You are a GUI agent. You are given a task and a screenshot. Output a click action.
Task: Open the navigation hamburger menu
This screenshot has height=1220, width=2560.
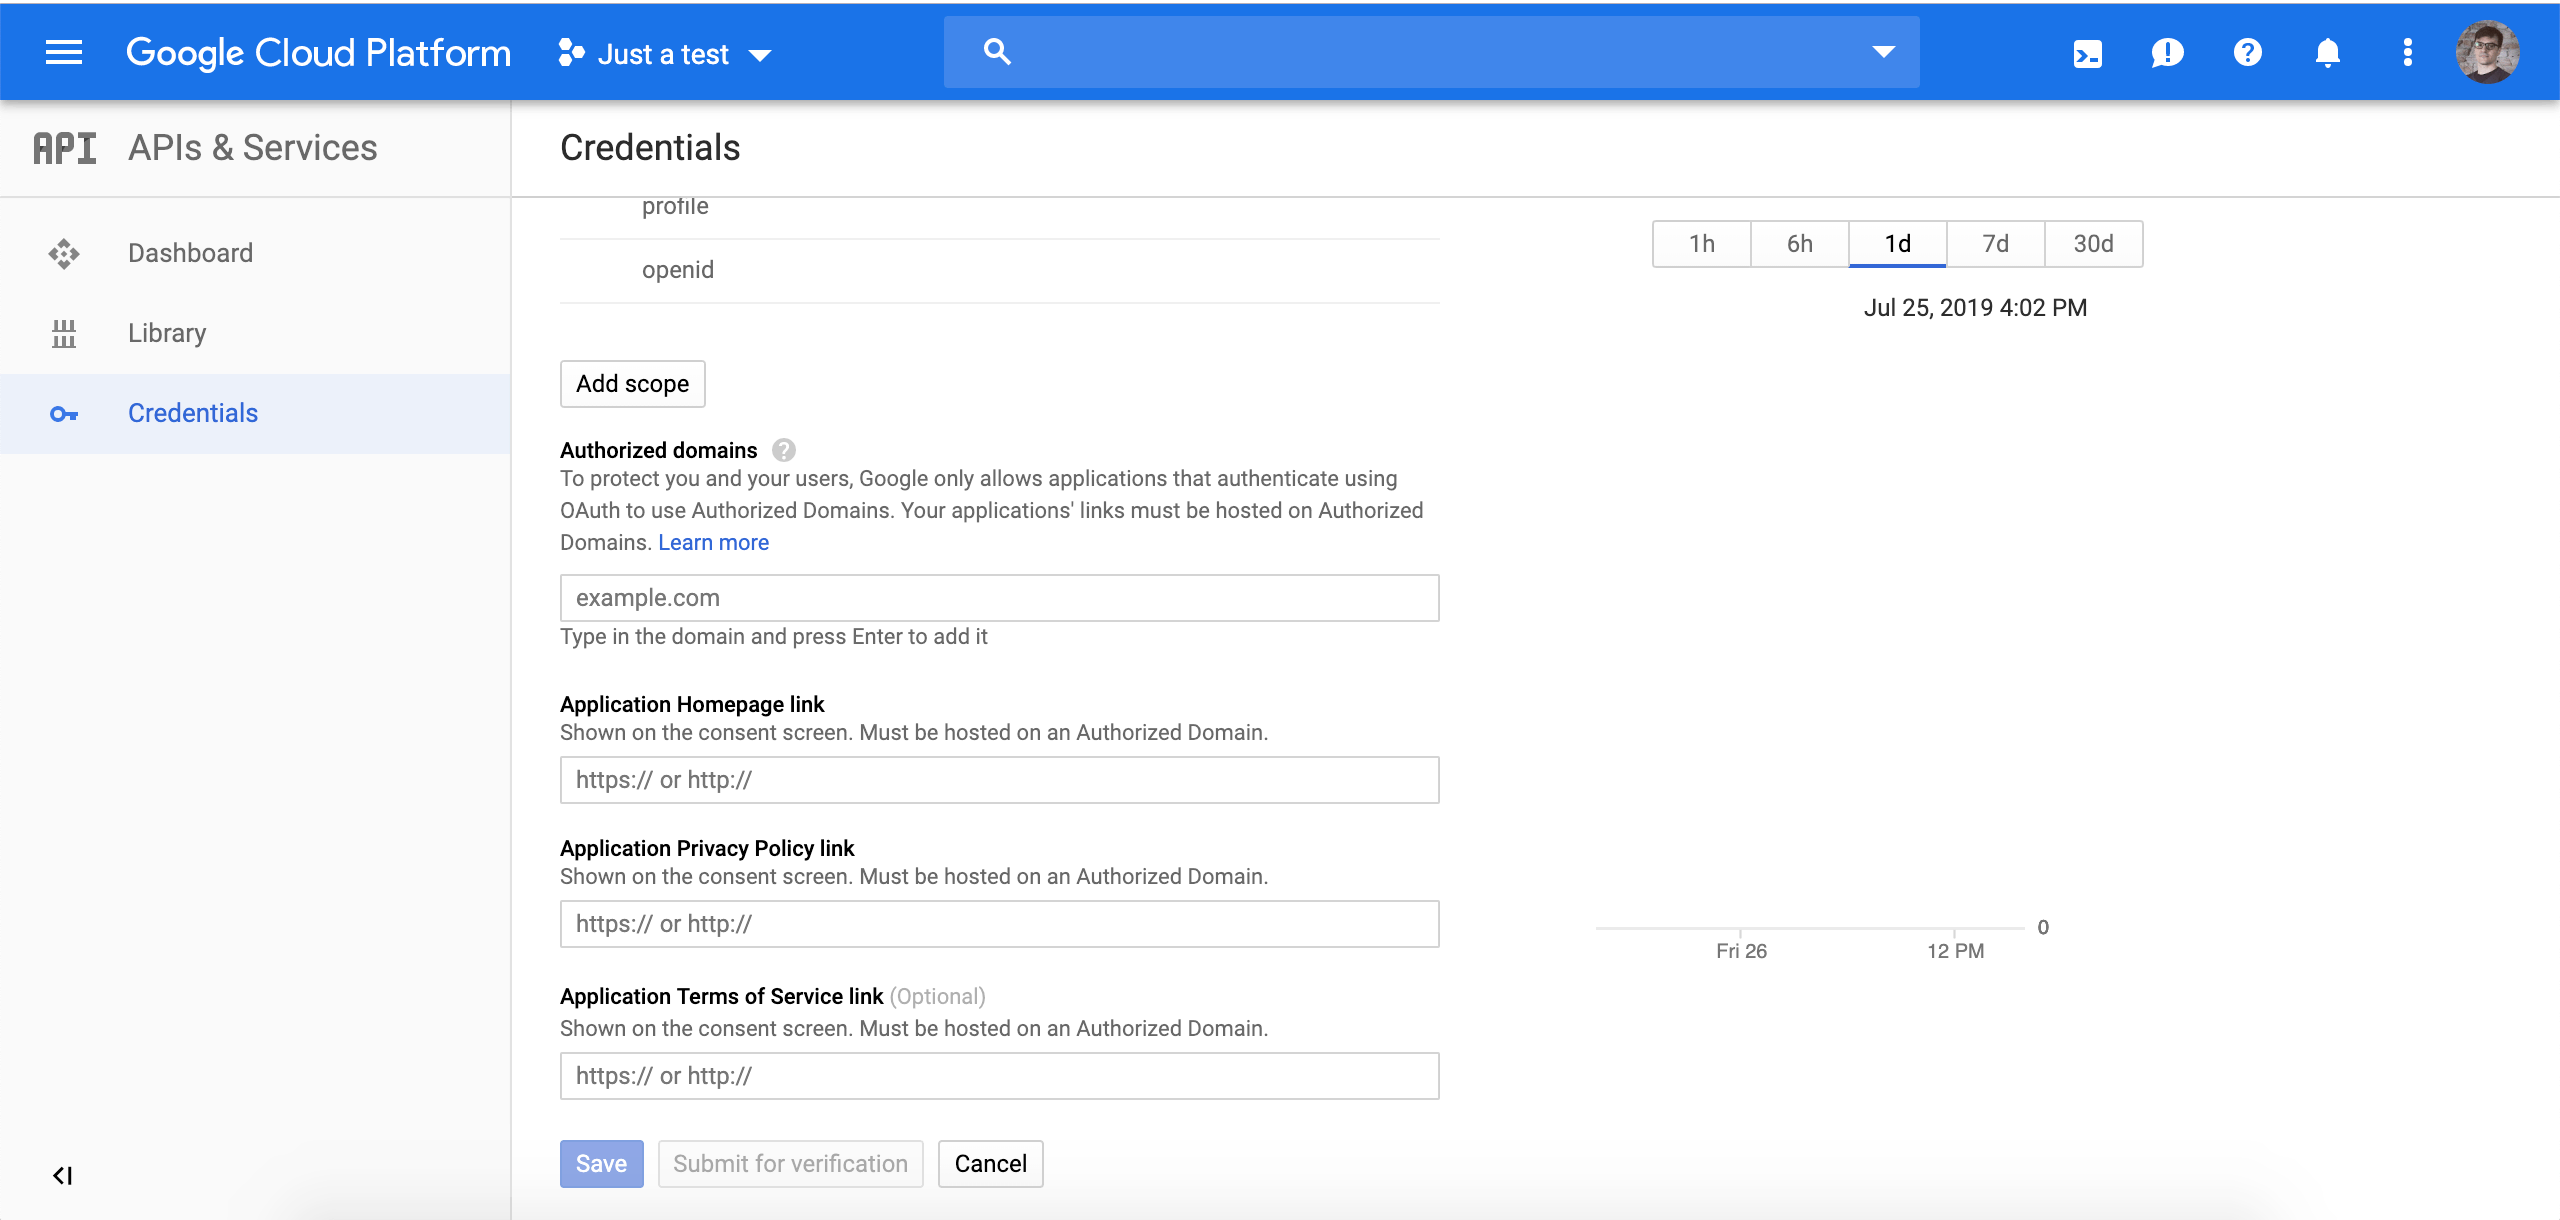(x=63, y=52)
